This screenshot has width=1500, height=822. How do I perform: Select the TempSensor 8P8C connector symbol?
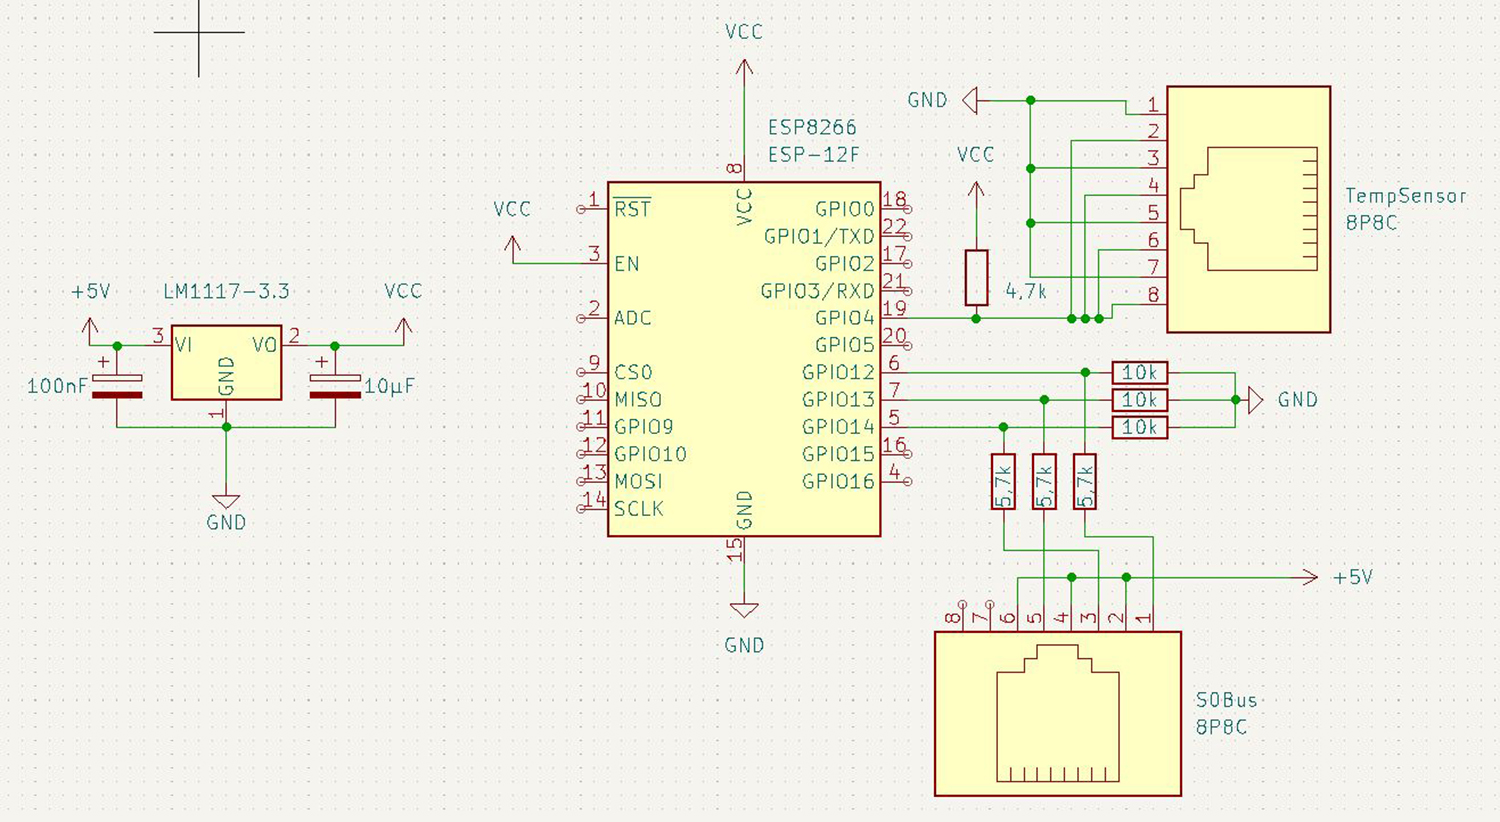coord(1248,209)
